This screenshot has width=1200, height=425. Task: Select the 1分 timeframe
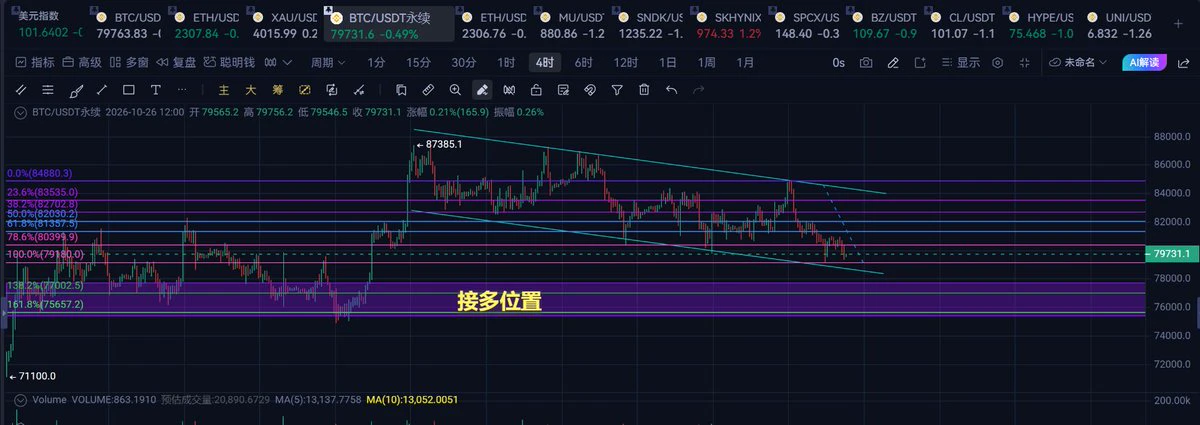point(376,62)
